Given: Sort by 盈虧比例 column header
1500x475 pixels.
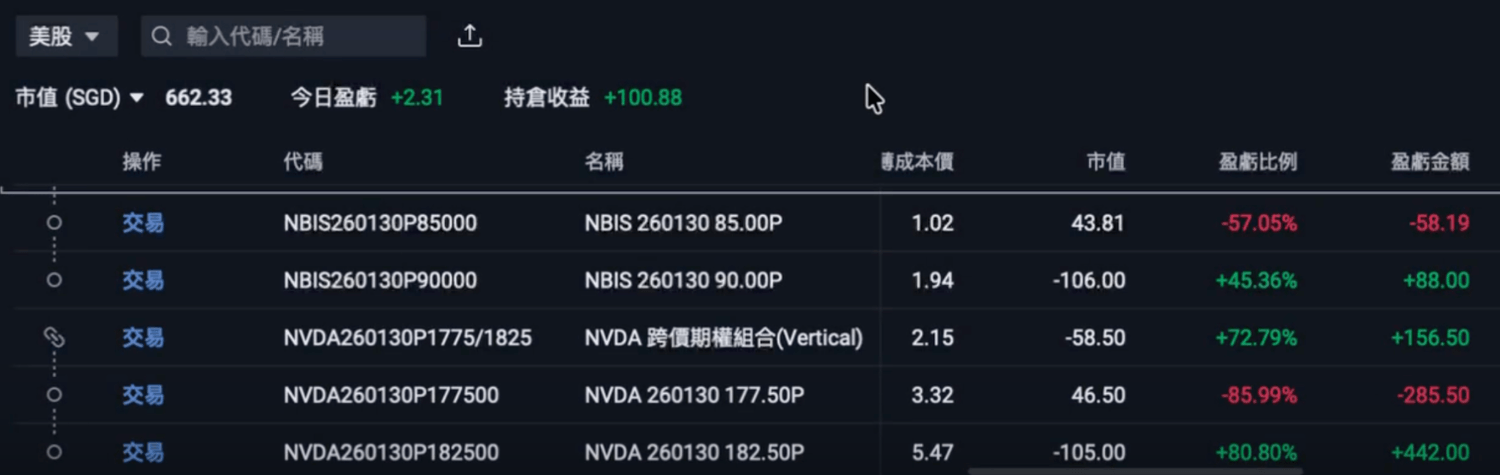Looking at the screenshot, I should 1258,162.
